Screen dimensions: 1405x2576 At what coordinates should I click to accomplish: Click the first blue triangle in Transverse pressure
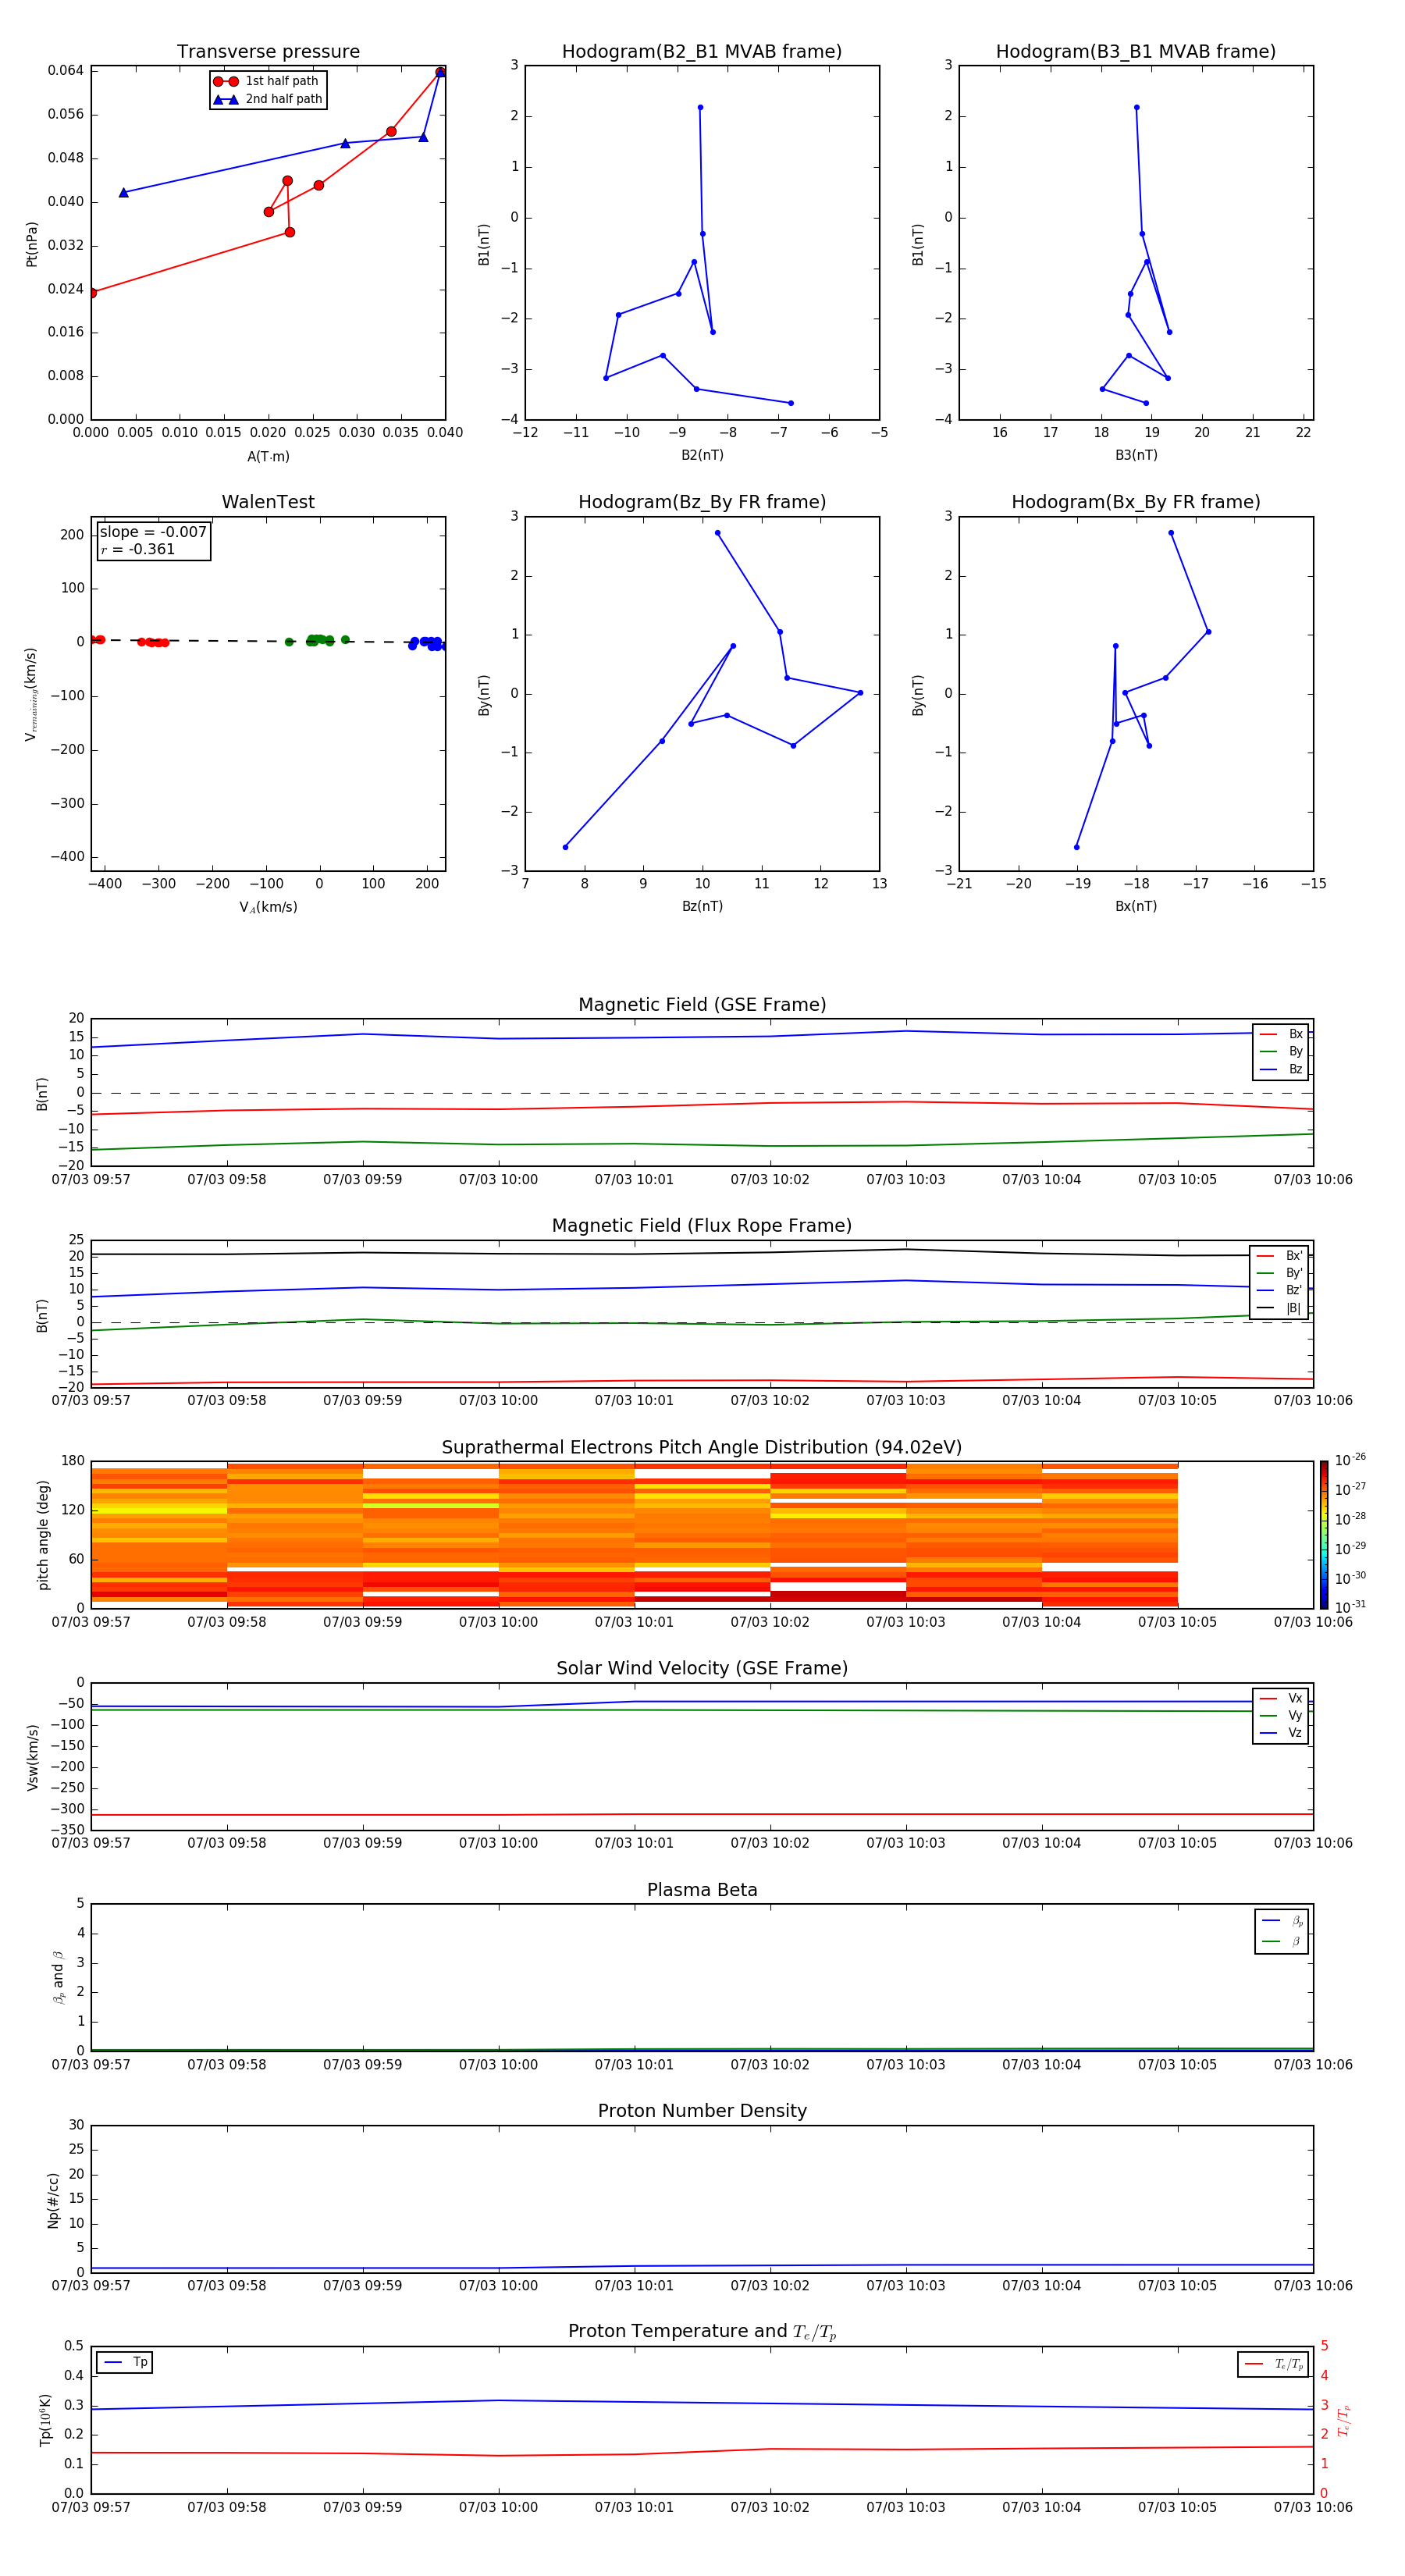point(440,72)
